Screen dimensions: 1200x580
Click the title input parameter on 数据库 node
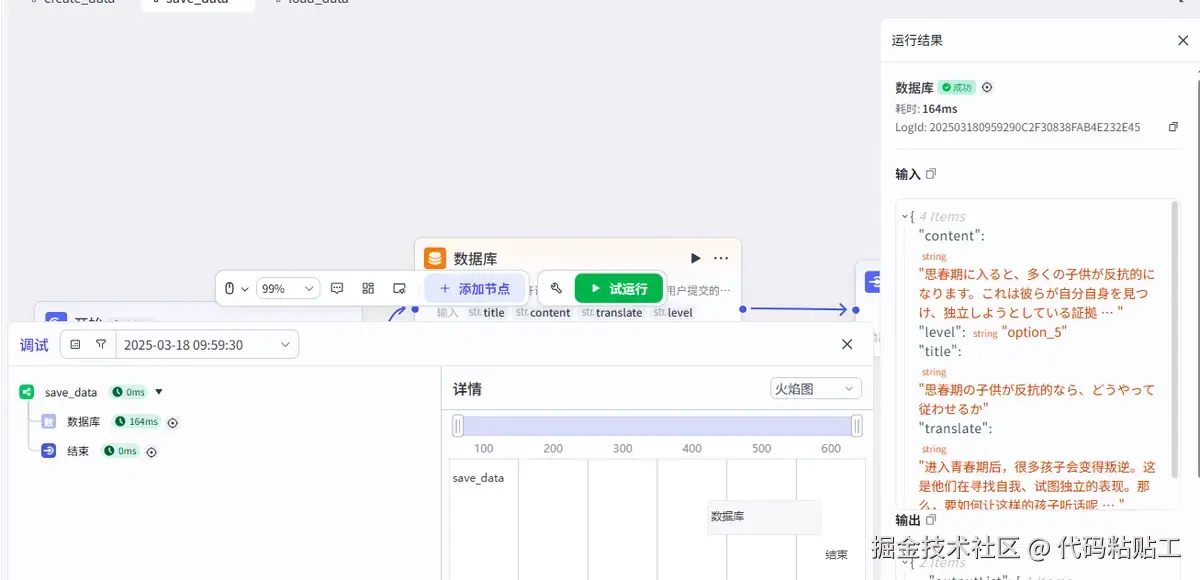pos(487,313)
